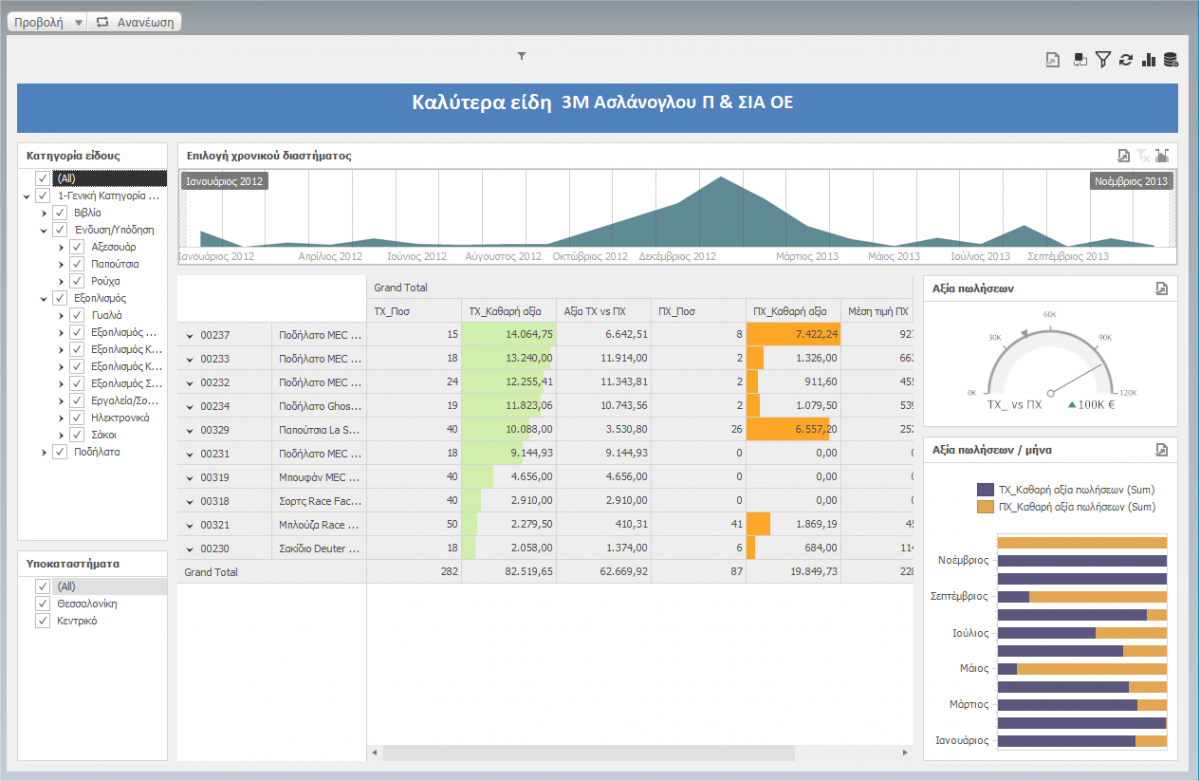This screenshot has height=781, width=1200.
Task: Toggle the Βιβλία checkbox
Action: tap(59, 213)
